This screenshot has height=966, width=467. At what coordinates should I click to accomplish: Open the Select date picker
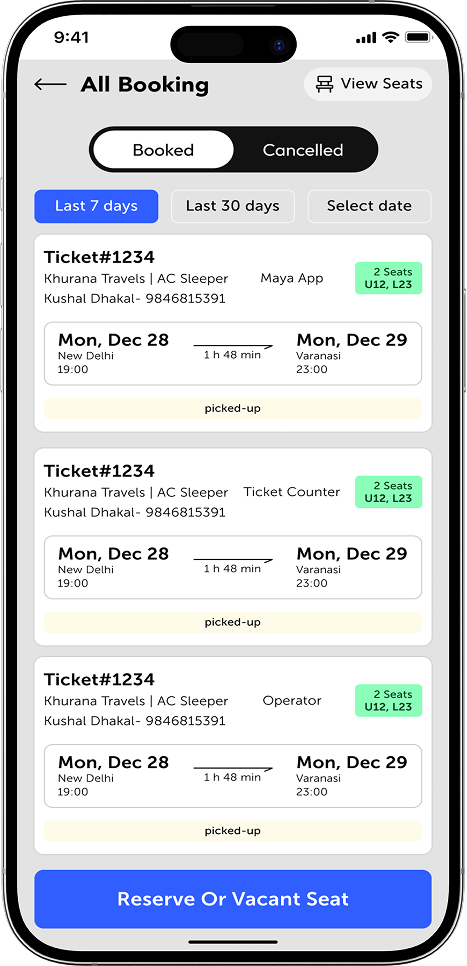370,206
